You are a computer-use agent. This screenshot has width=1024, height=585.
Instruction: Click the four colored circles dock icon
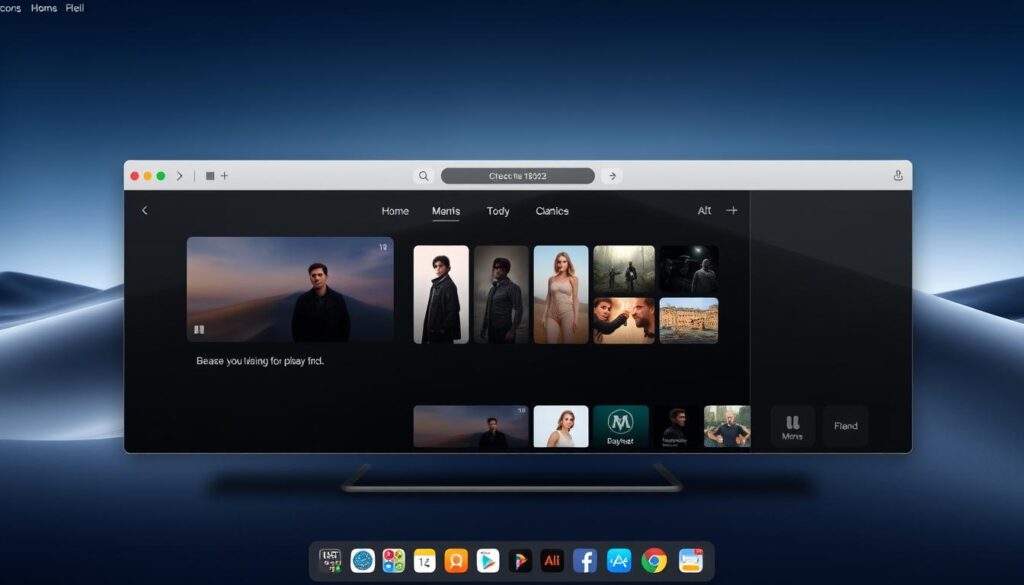tap(393, 561)
